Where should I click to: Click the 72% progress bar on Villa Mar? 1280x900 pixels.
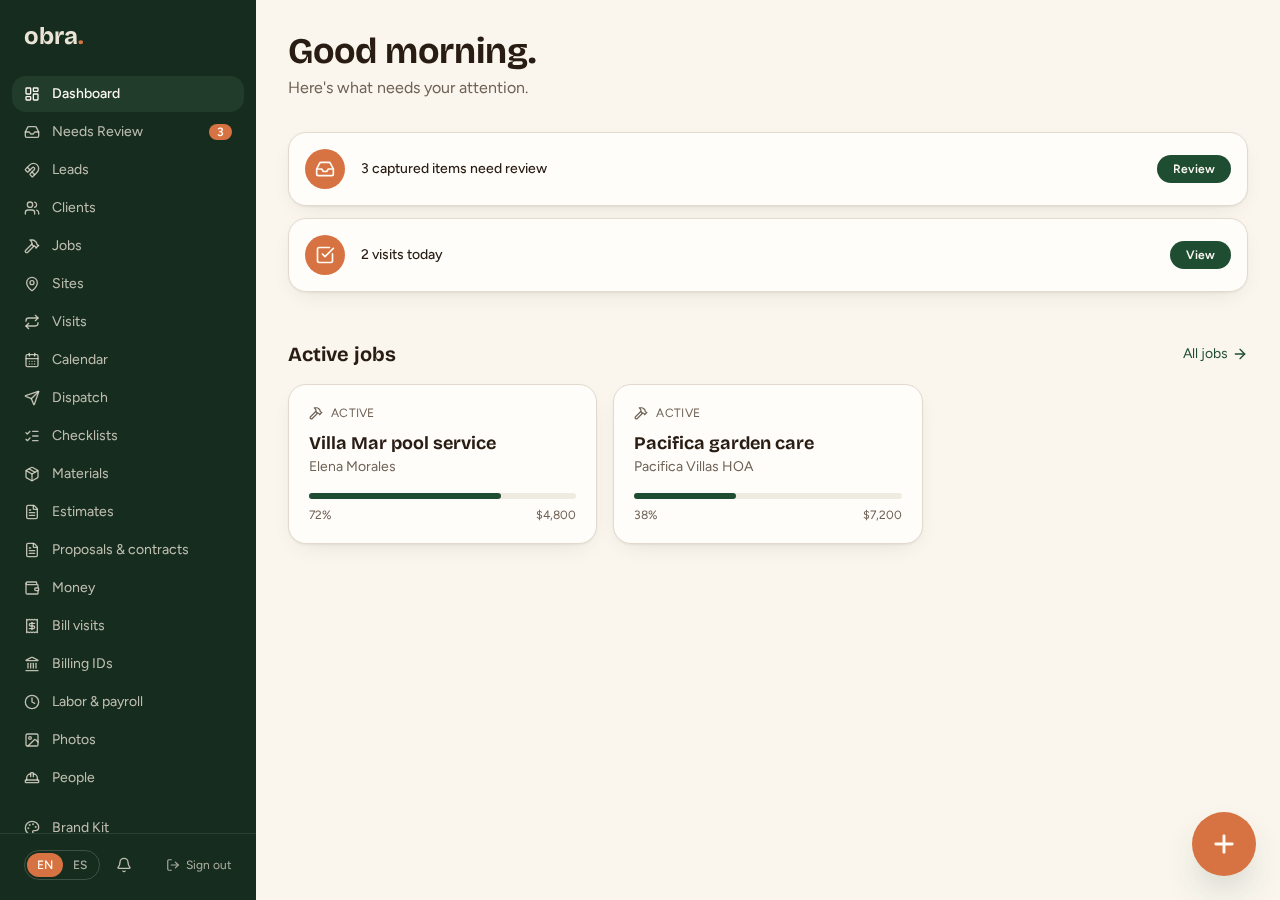pos(442,496)
